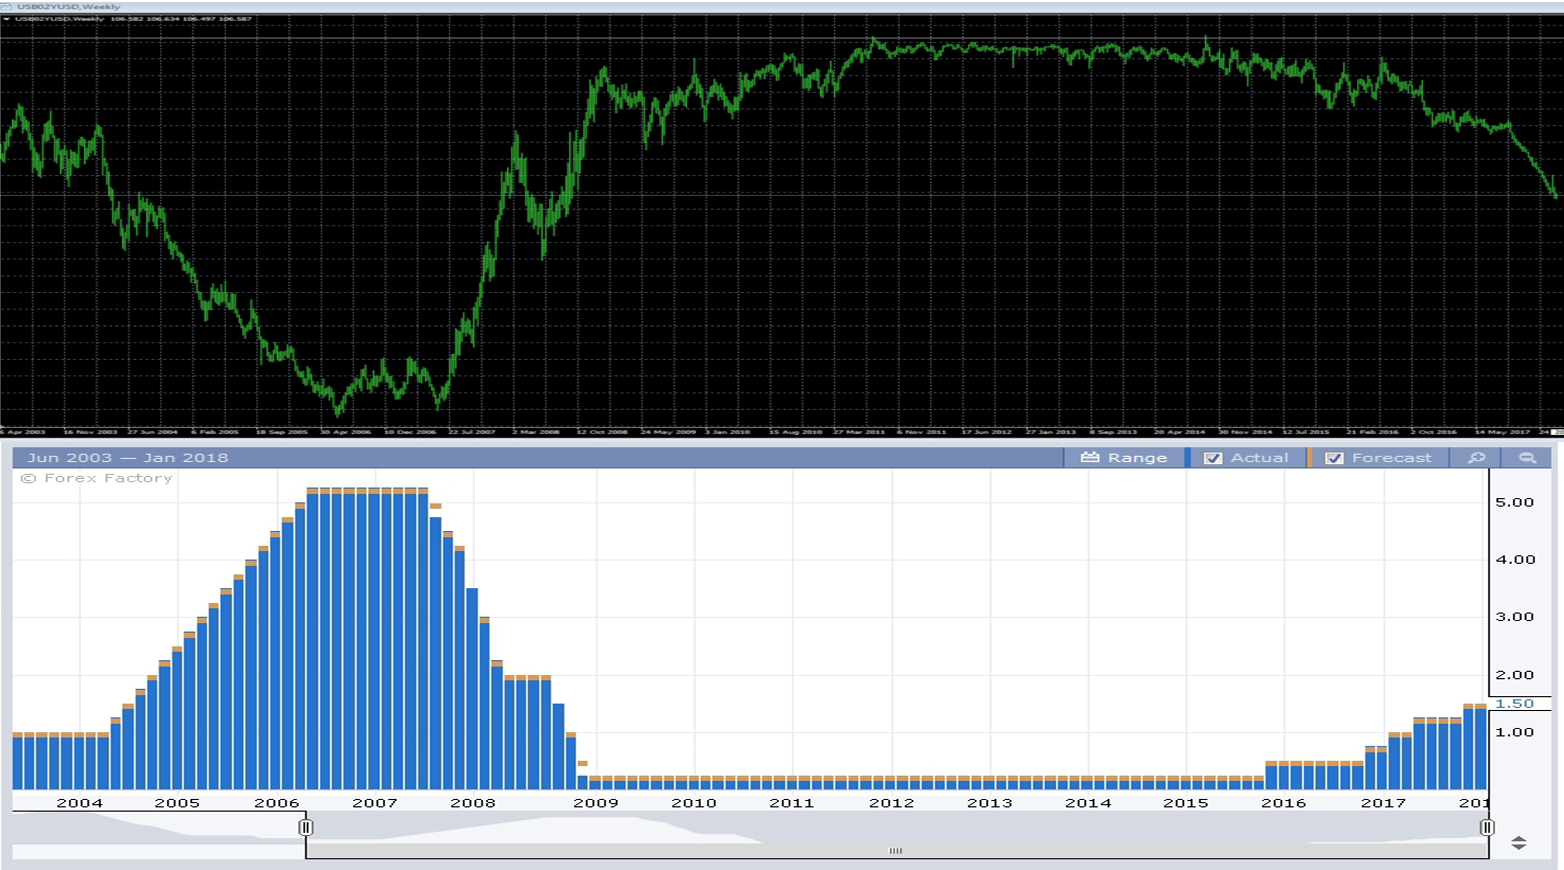Click the zoom out magnifier icon
The height and width of the screenshot is (870, 1564).
1527,458
